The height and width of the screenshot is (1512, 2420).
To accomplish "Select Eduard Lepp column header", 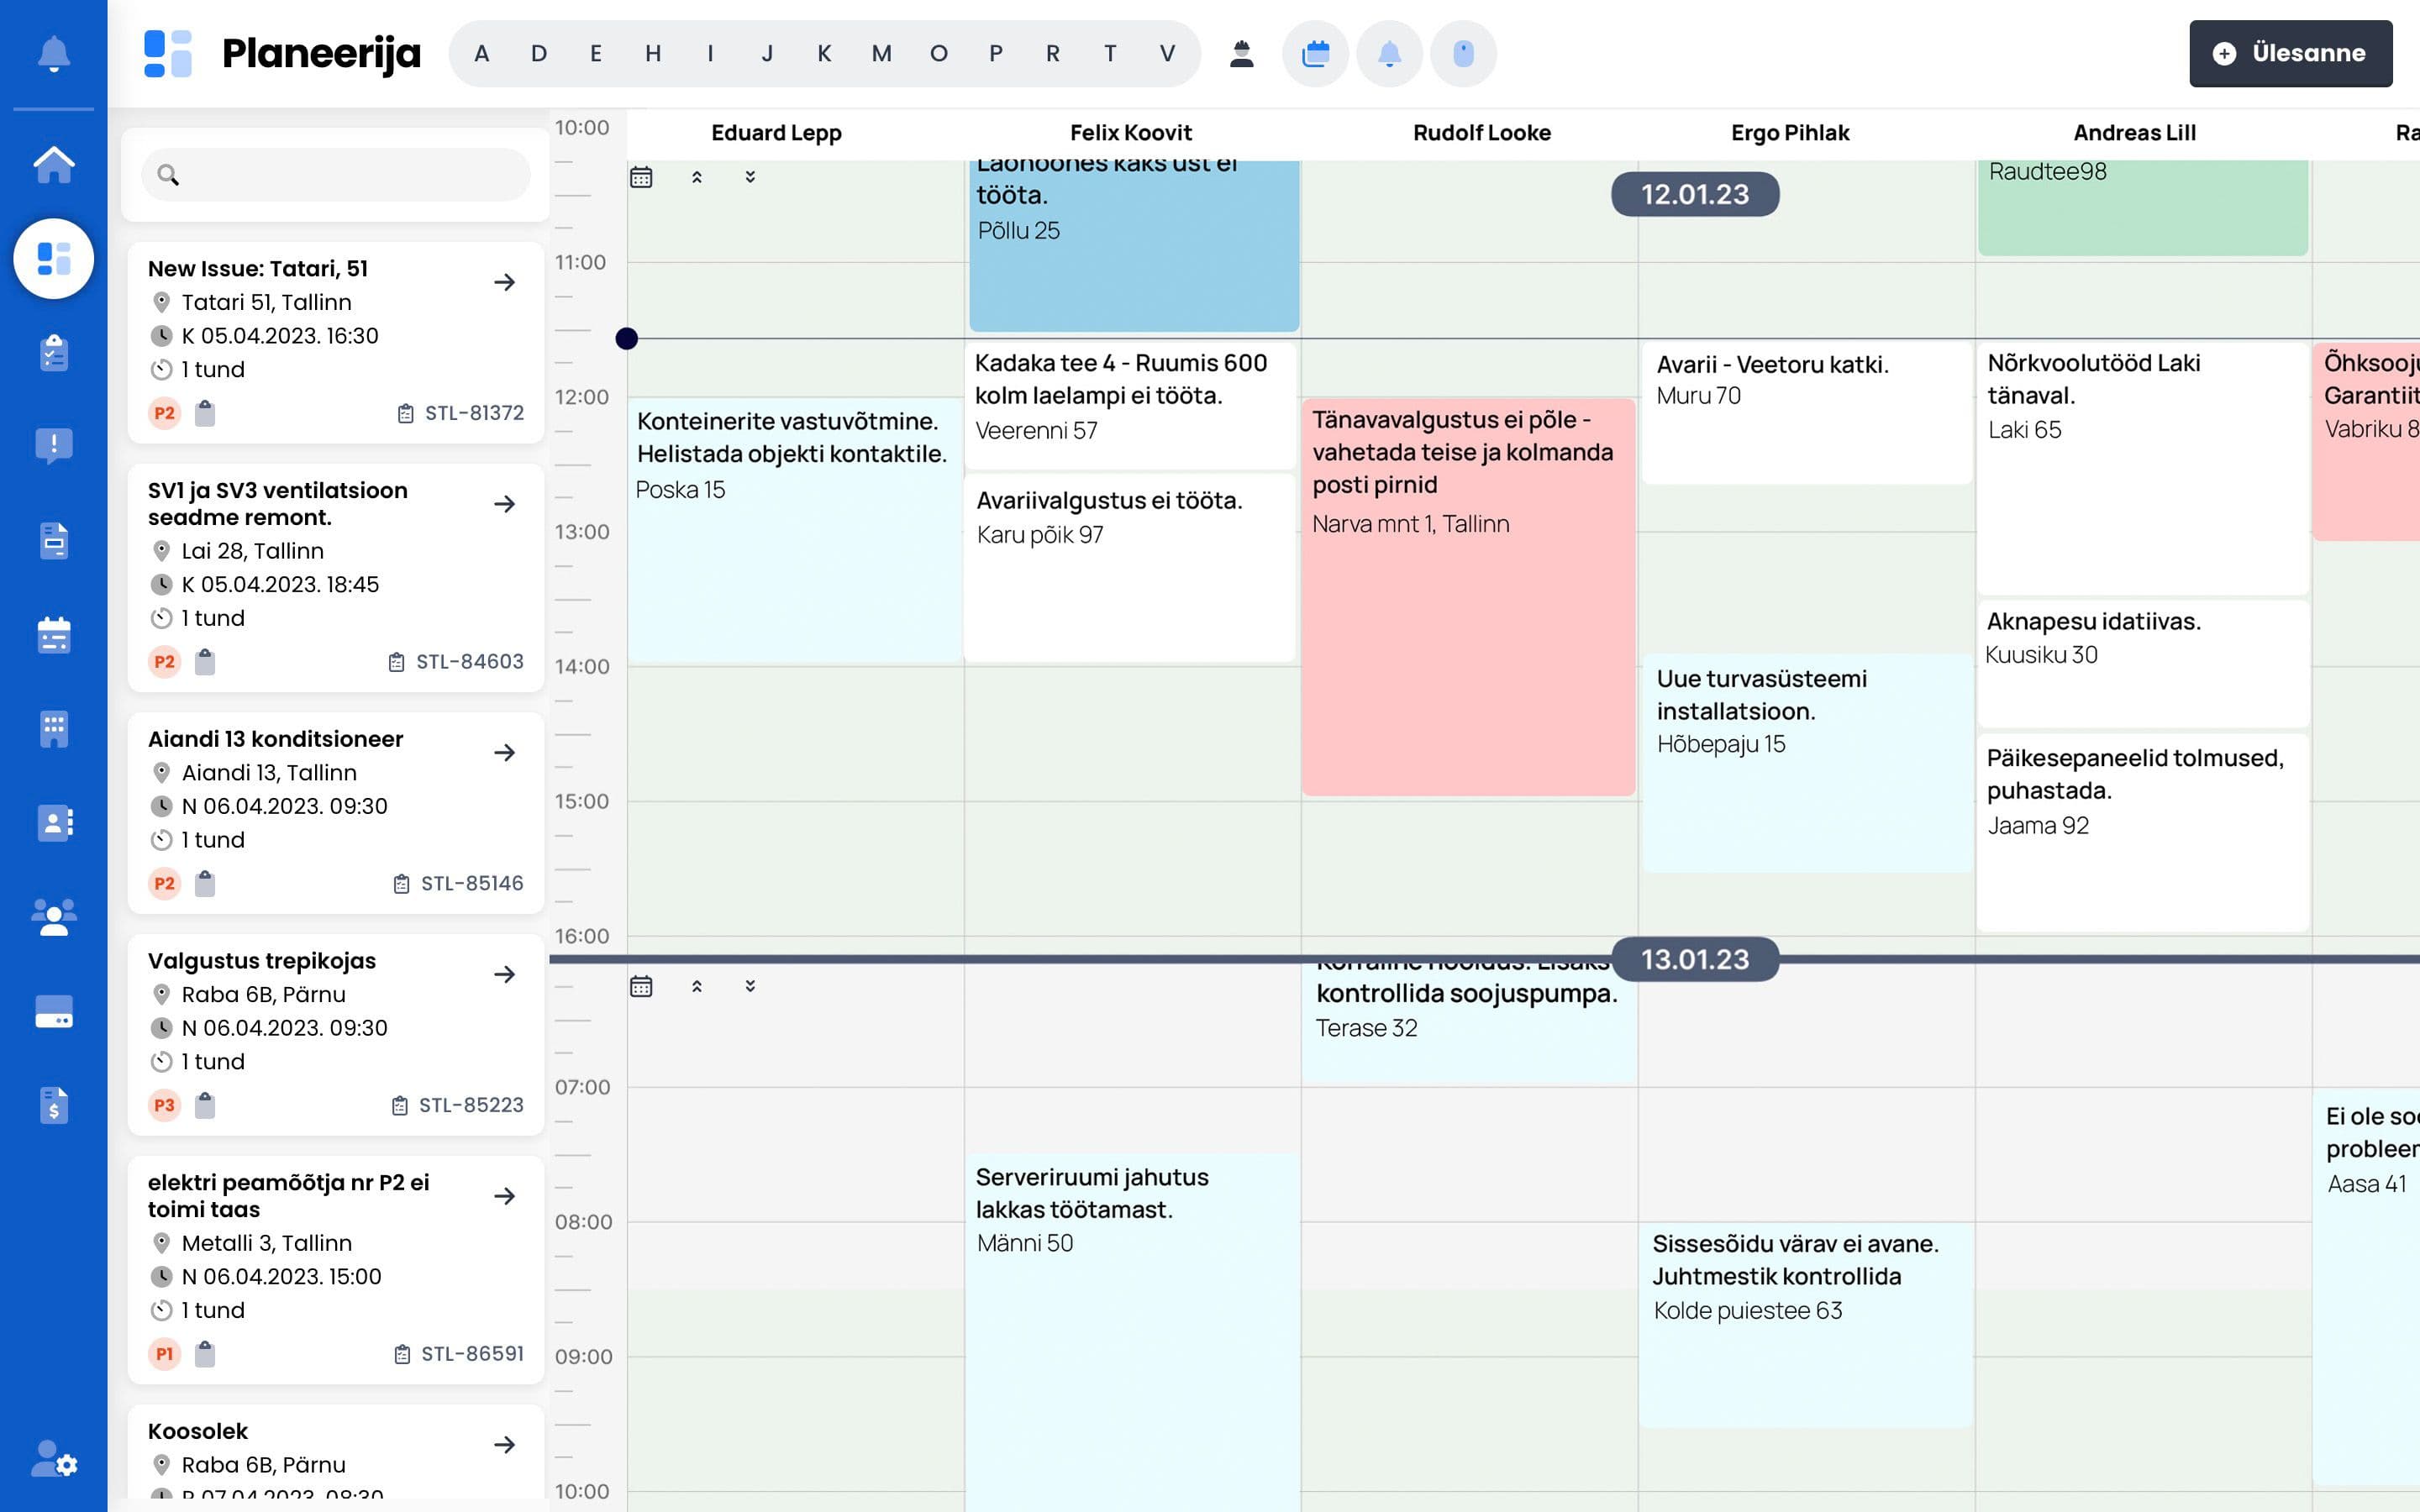I will coord(776,133).
